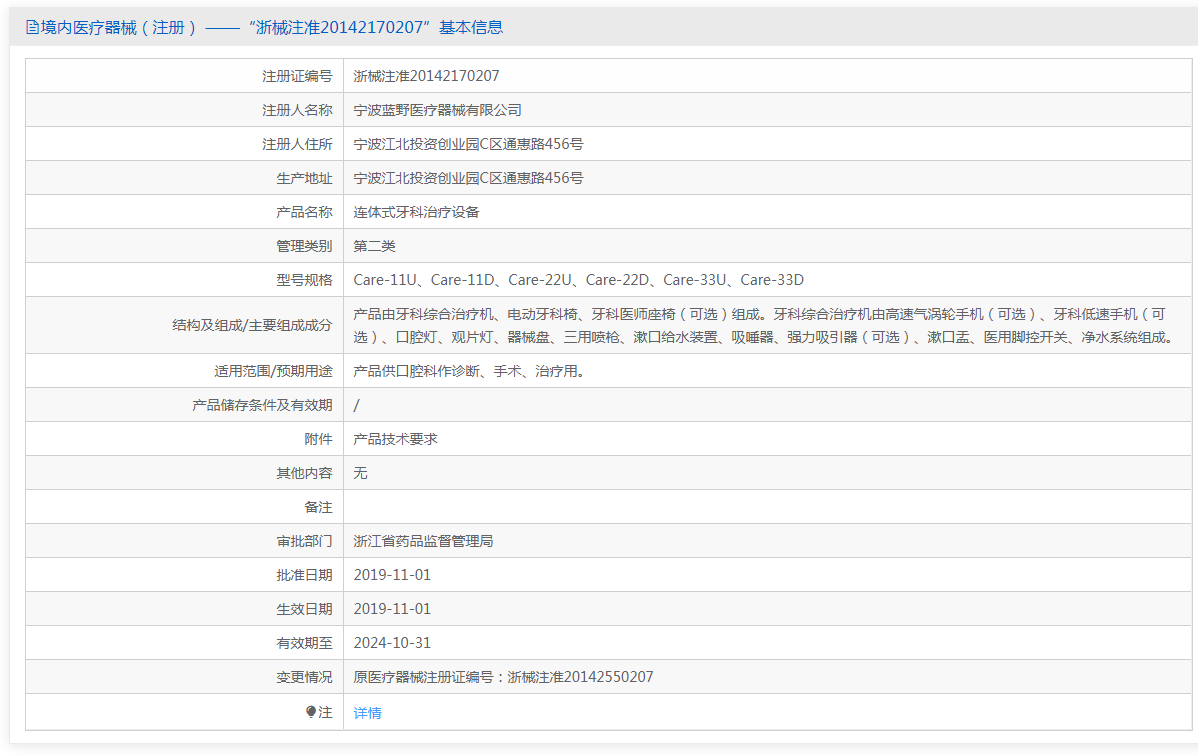Image resolution: width=1198 pixels, height=756 pixels.
Task: Click the 型号规格 label
Action: 304,280
